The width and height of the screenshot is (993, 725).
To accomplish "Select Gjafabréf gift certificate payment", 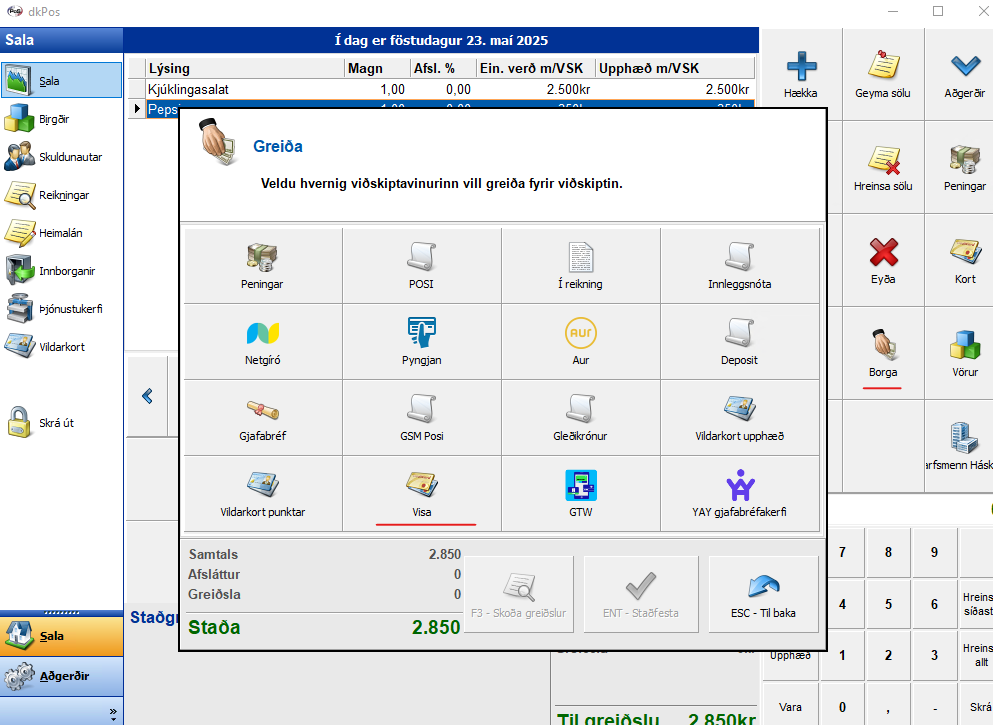I will coord(263,418).
